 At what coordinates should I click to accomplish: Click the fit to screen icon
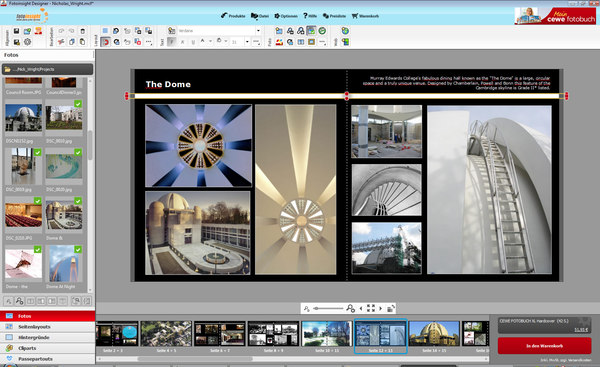point(370,308)
